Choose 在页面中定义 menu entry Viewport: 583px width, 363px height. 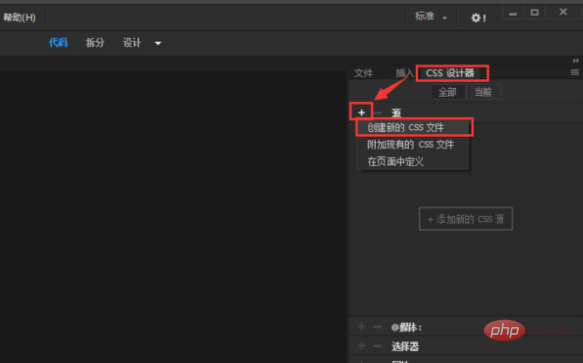[413, 161]
